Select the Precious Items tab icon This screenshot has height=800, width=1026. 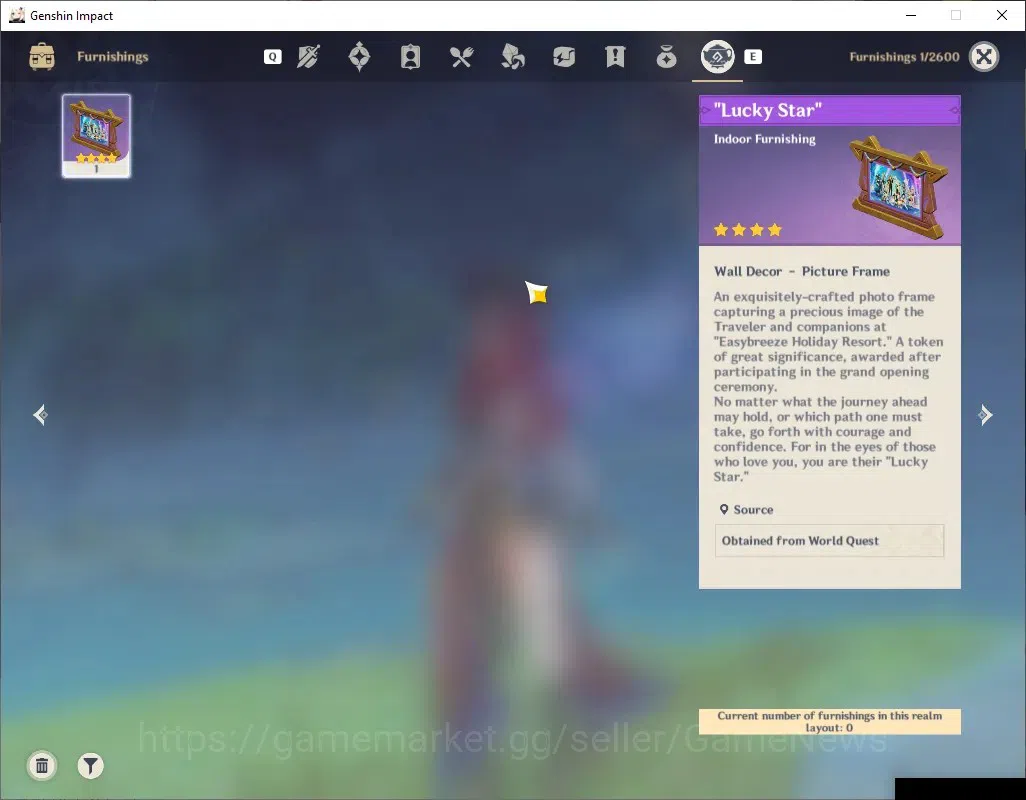click(666, 57)
